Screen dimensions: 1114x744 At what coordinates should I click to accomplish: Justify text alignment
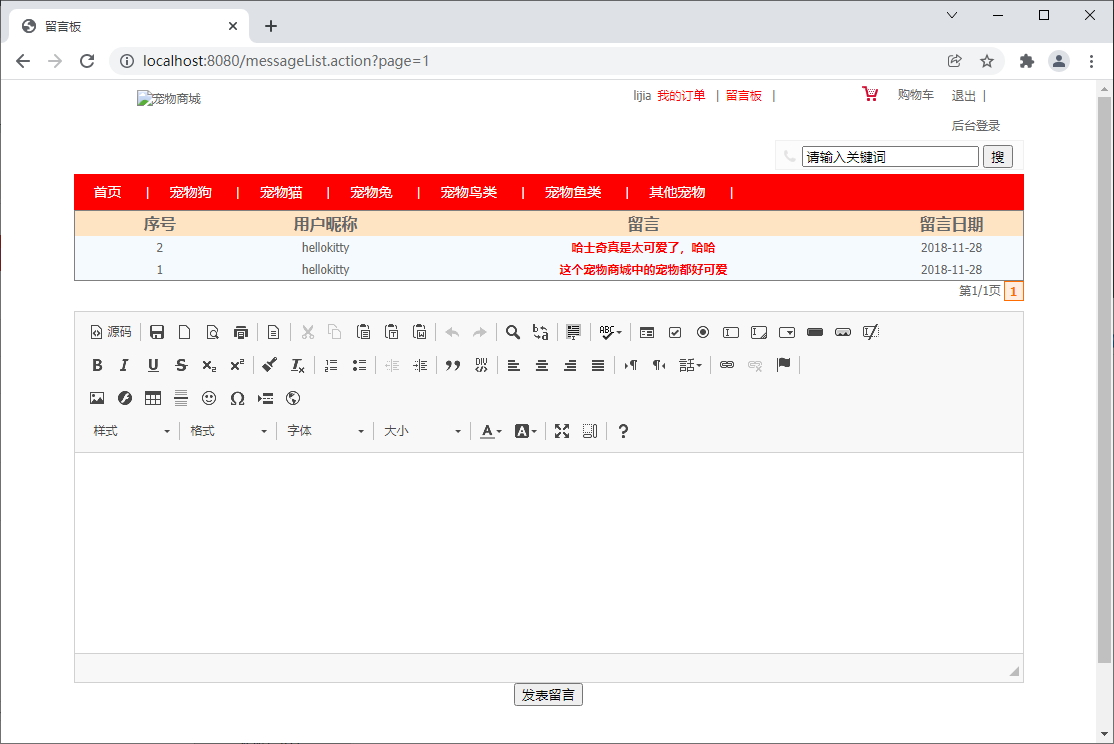pyautogui.click(x=598, y=365)
